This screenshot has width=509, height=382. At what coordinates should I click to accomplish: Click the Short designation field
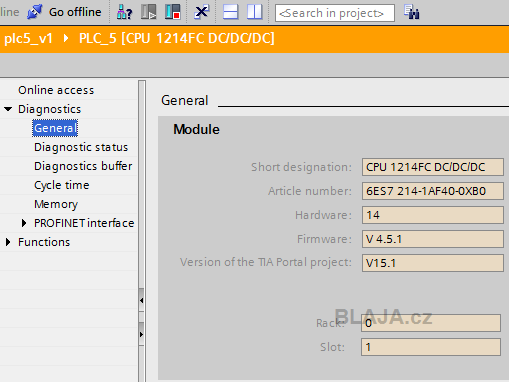coord(433,167)
